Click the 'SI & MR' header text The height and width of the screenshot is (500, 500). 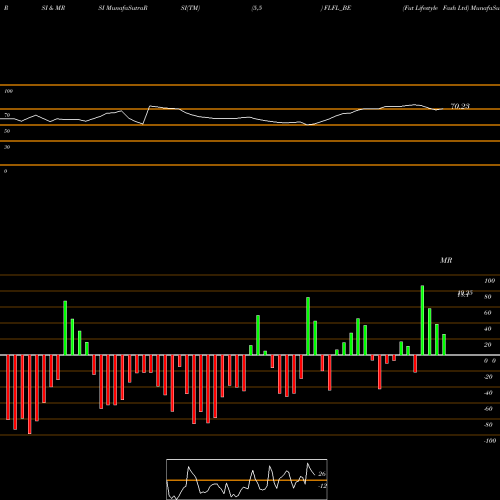tap(53, 8)
